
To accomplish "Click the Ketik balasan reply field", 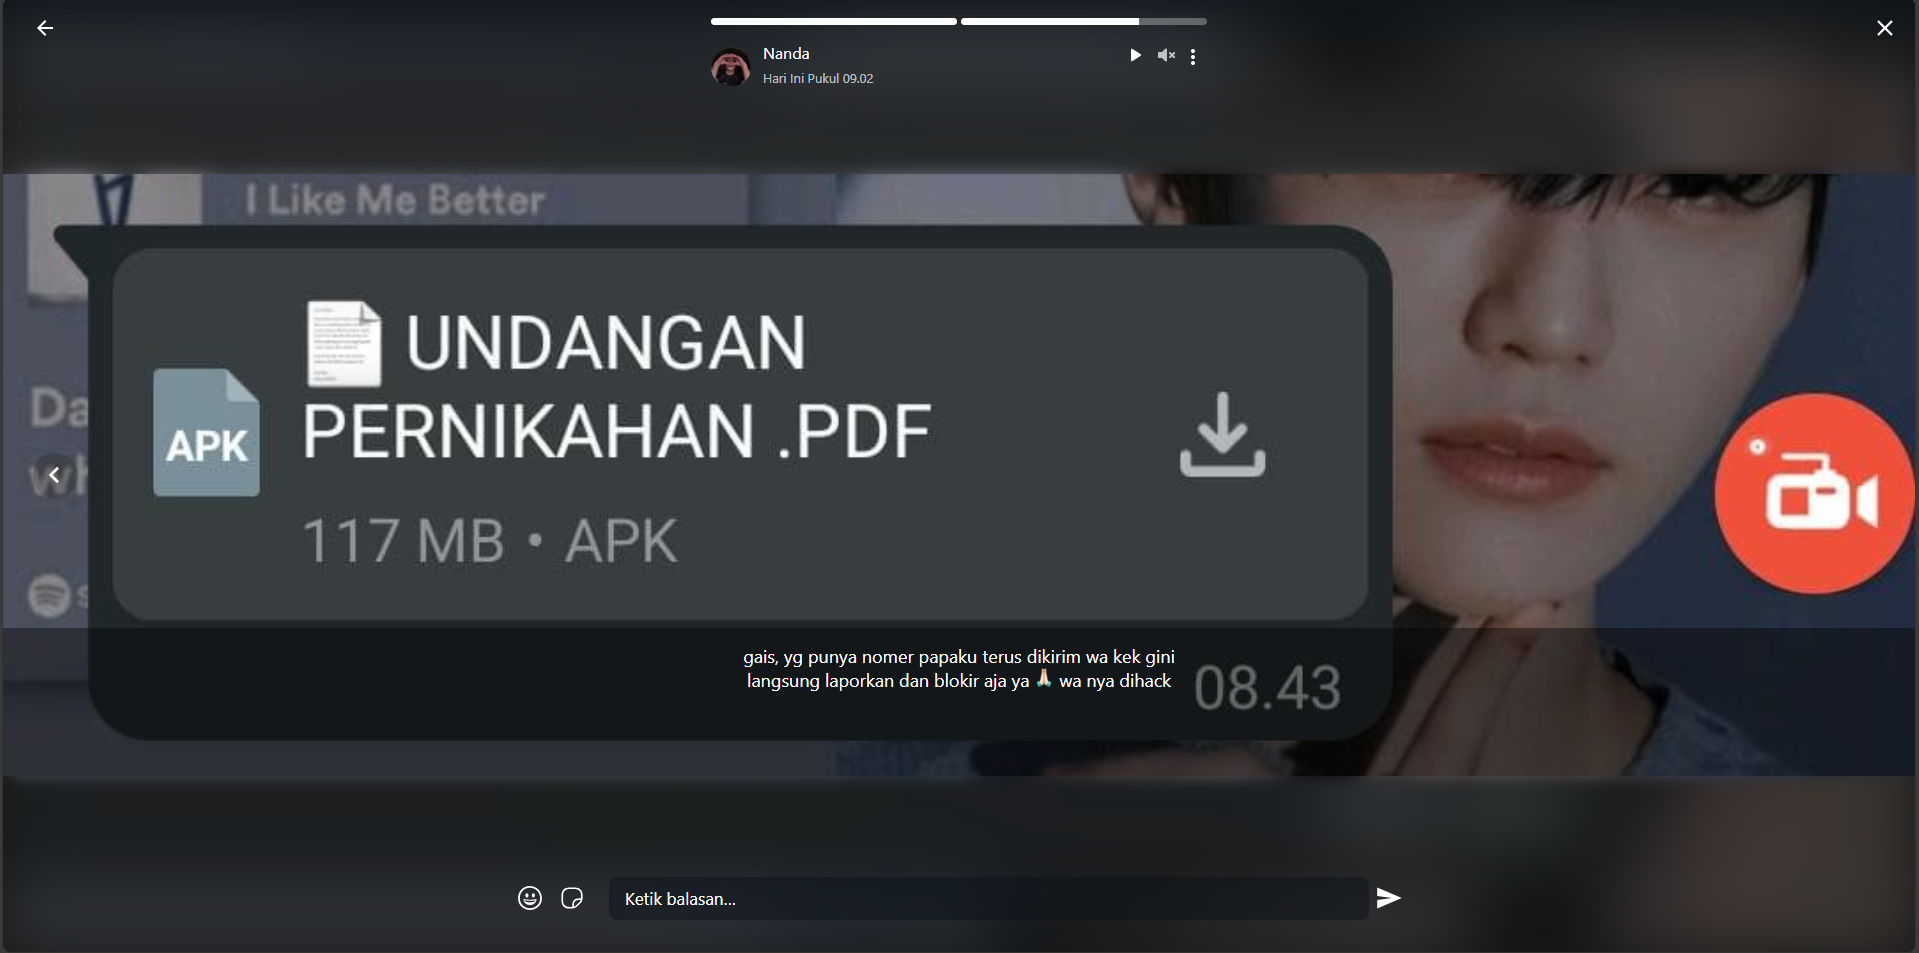I will [x=987, y=898].
